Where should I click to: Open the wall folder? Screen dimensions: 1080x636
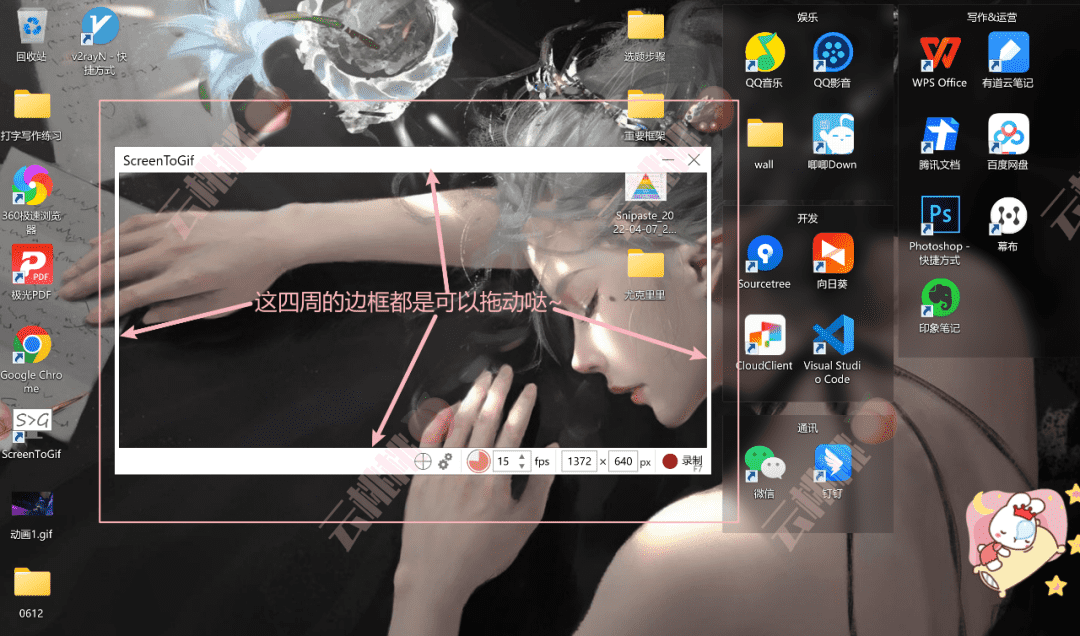[x=765, y=134]
